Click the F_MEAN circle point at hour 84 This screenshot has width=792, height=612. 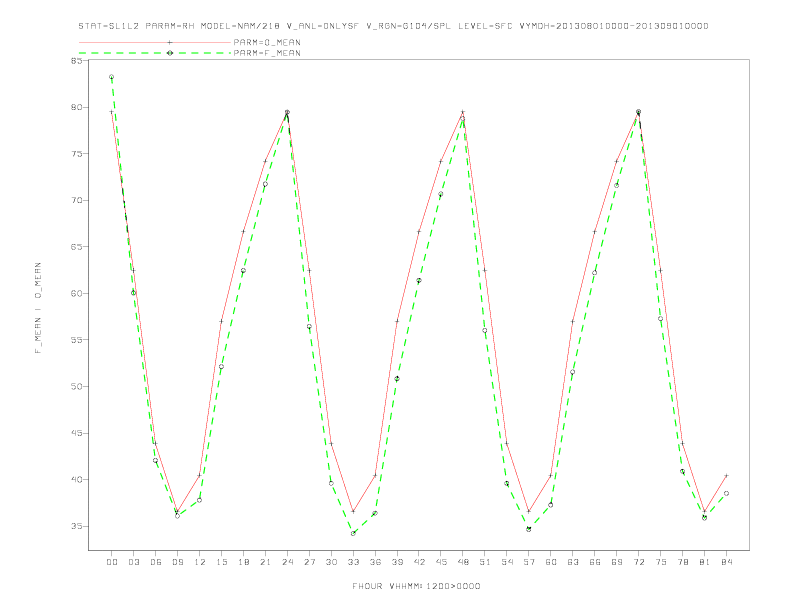point(726,493)
